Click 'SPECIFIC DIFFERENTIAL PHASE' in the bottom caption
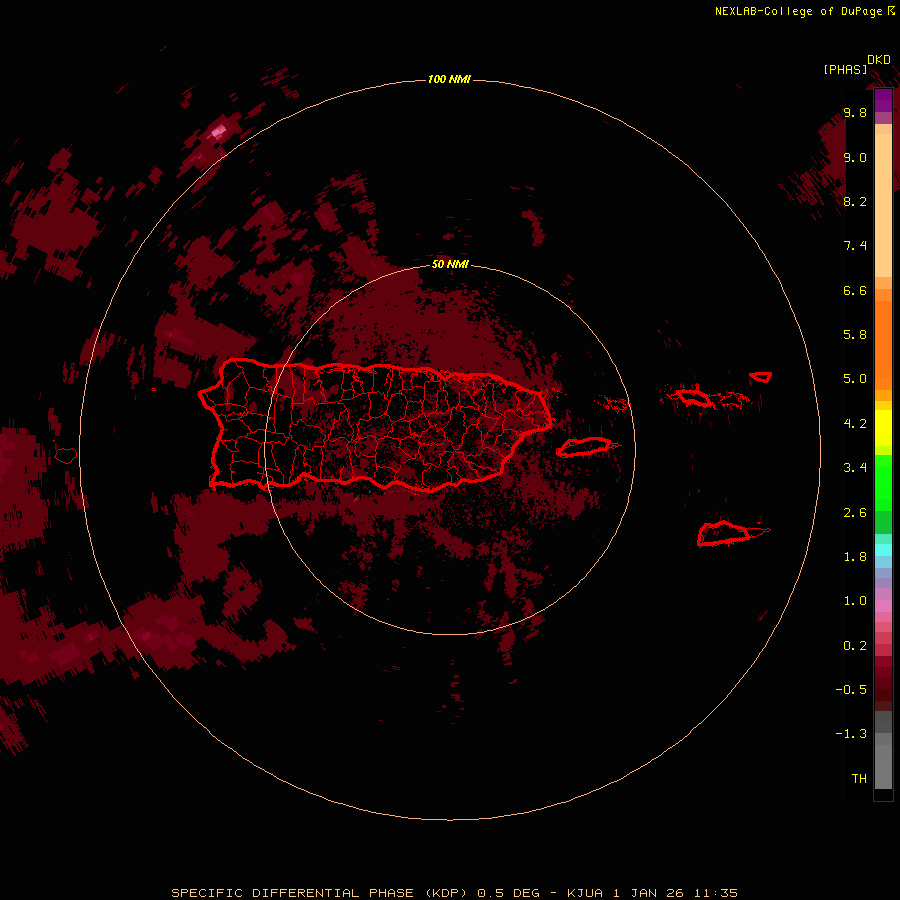 (292, 893)
